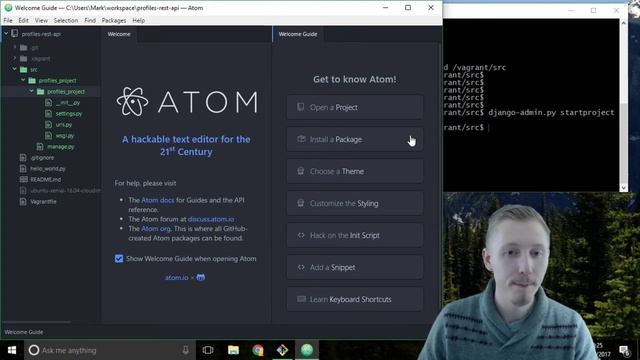The height and width of the screenshot is (360, 640).
Task: Click the Vagrantfile file icon
Action: click(23, 202)
